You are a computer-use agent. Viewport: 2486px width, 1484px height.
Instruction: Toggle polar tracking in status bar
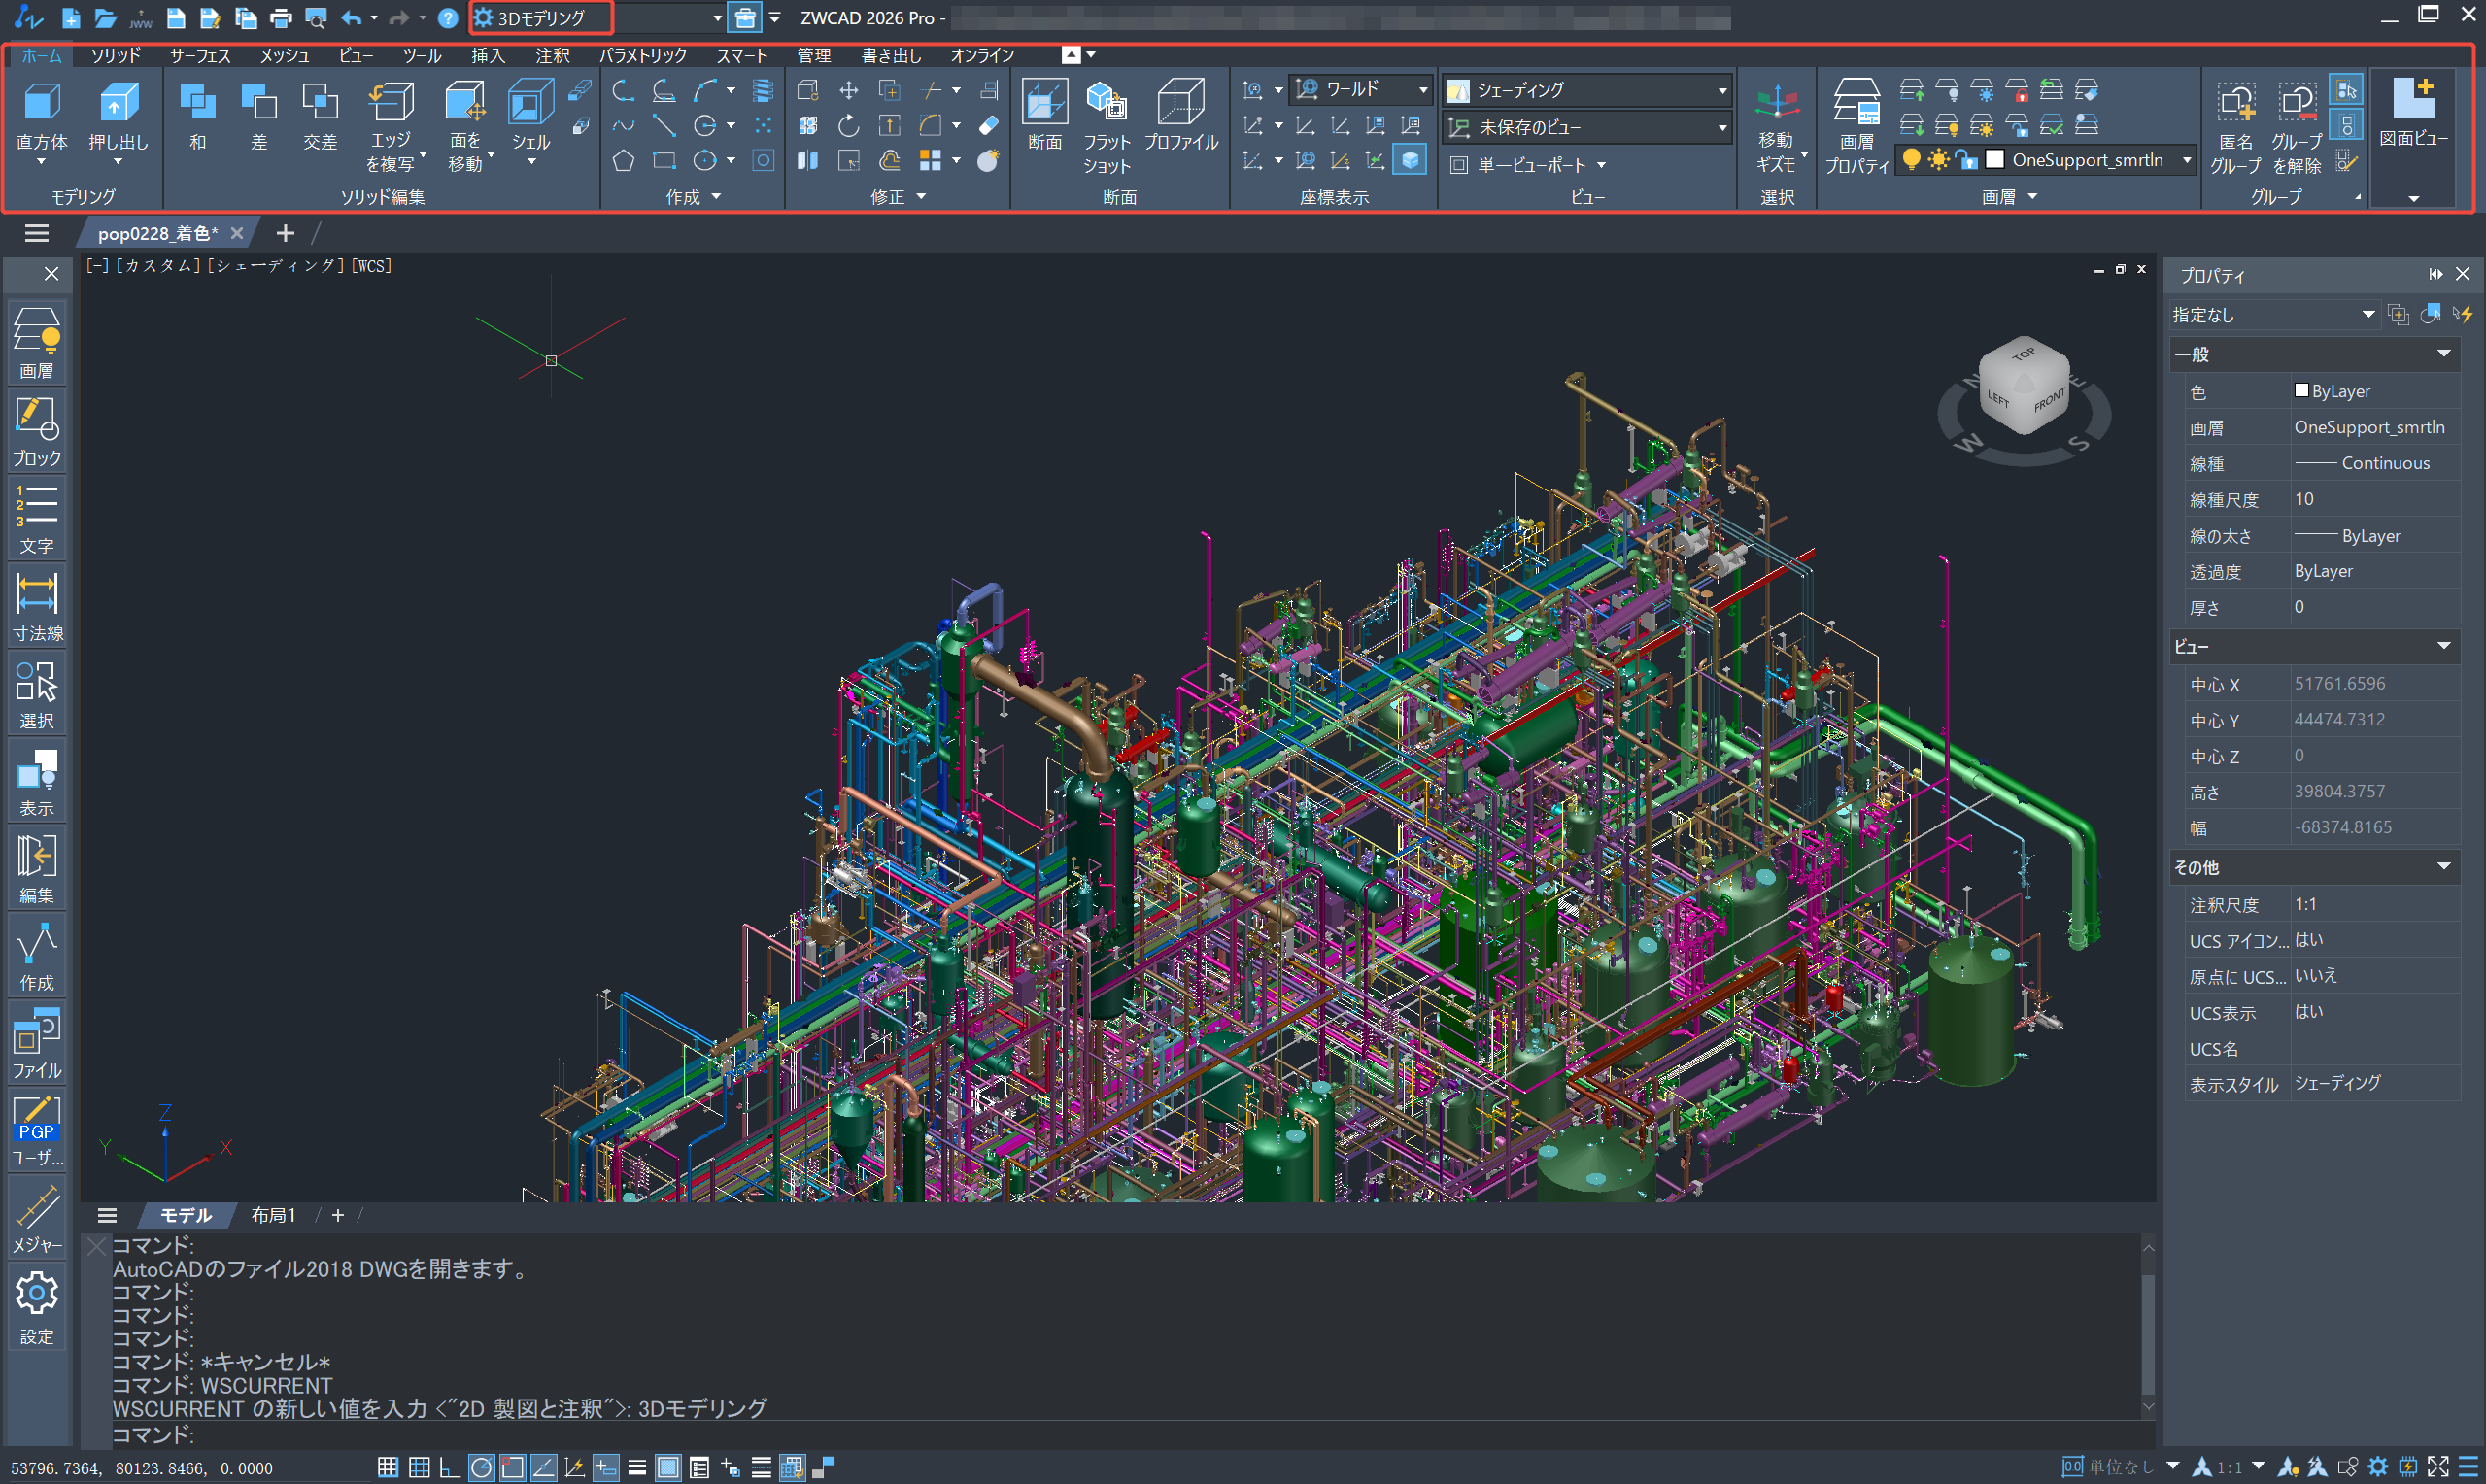(481, 1467)
